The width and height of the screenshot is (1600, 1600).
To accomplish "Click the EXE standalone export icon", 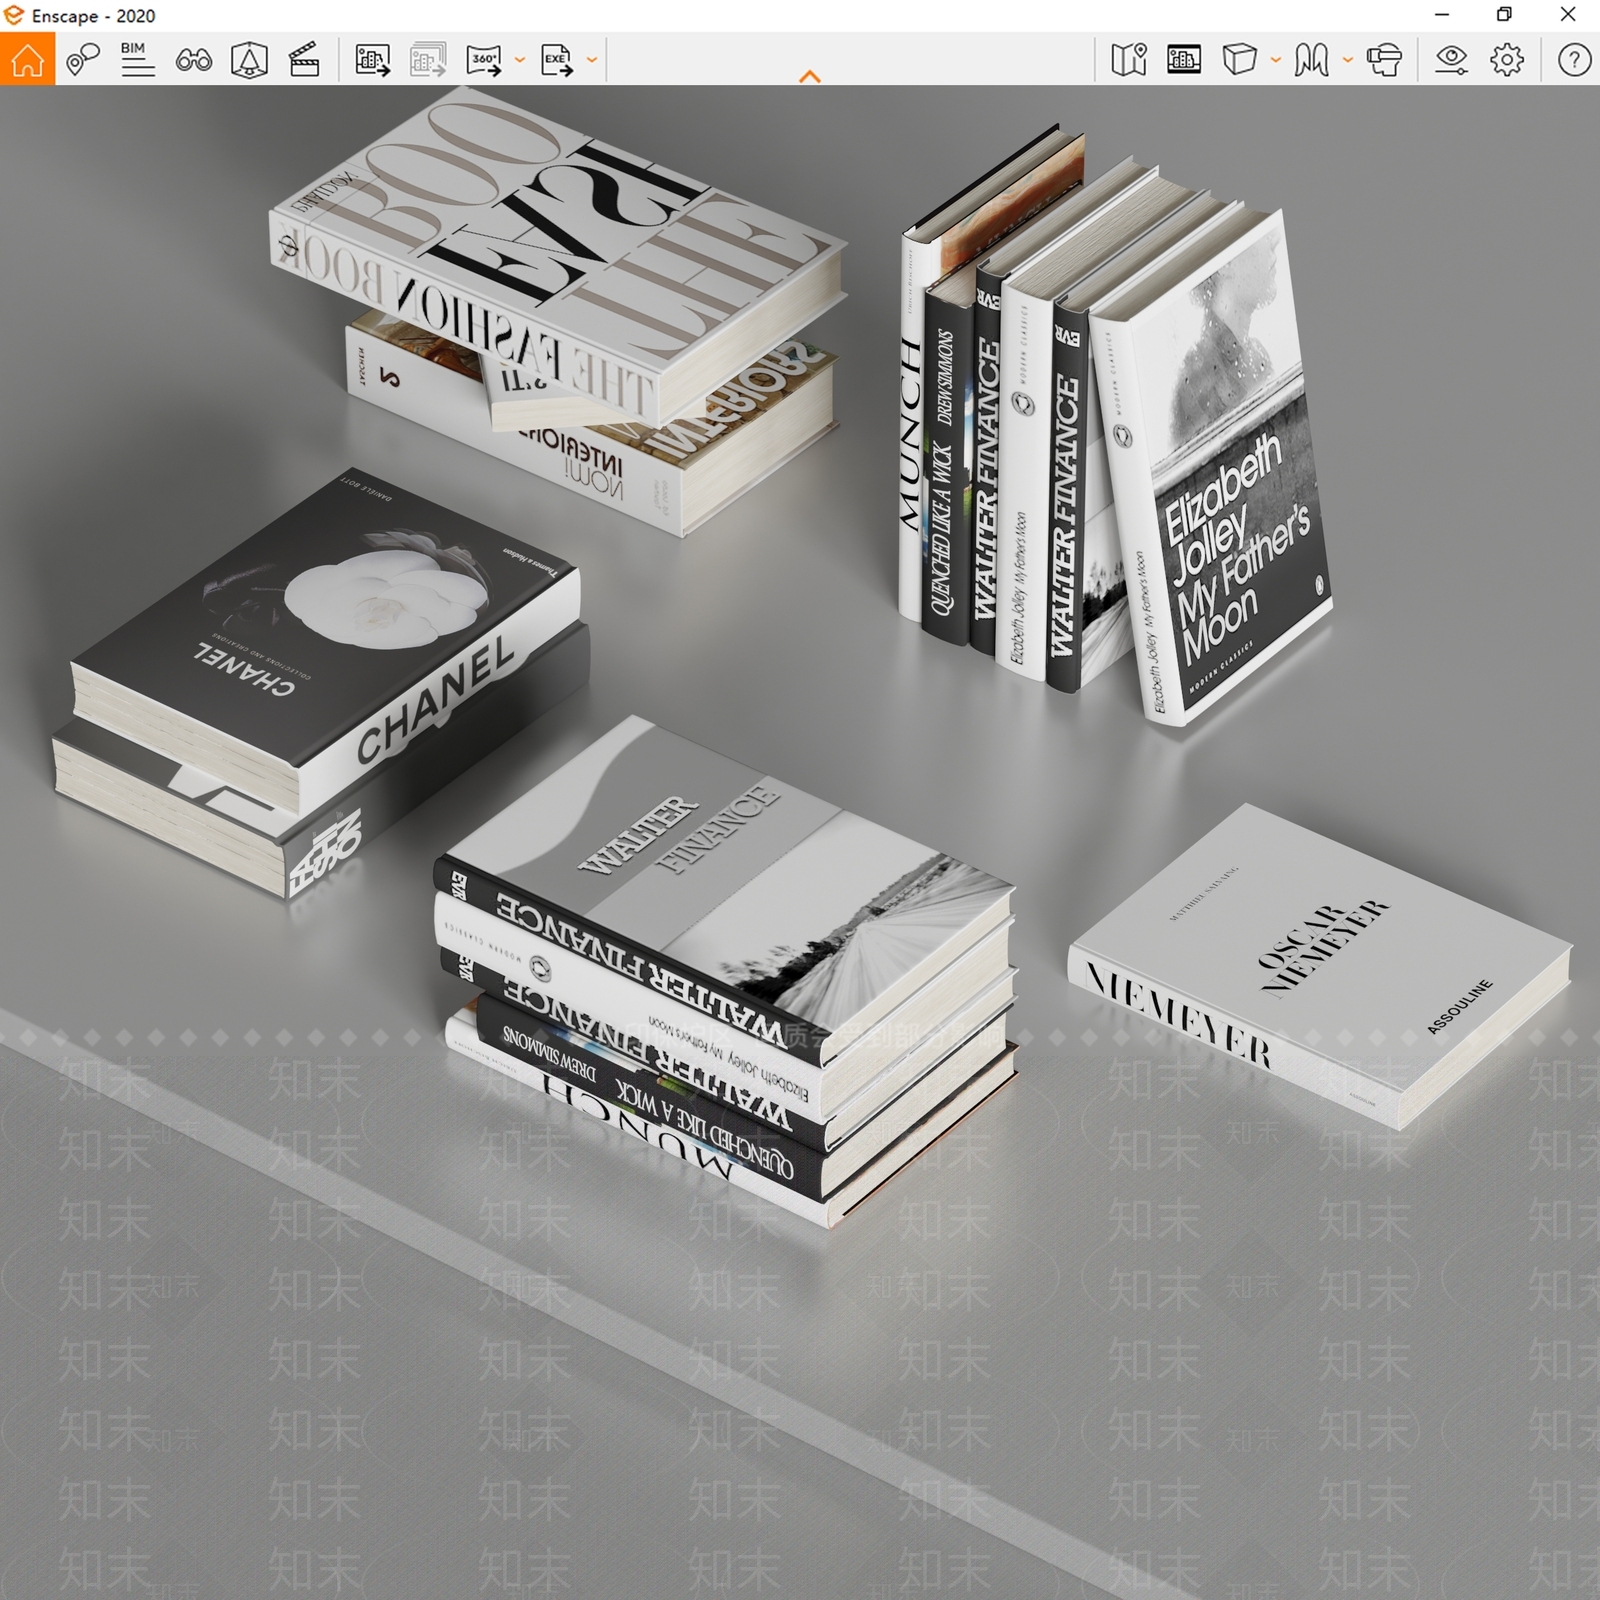I will [x=557, y=60].
